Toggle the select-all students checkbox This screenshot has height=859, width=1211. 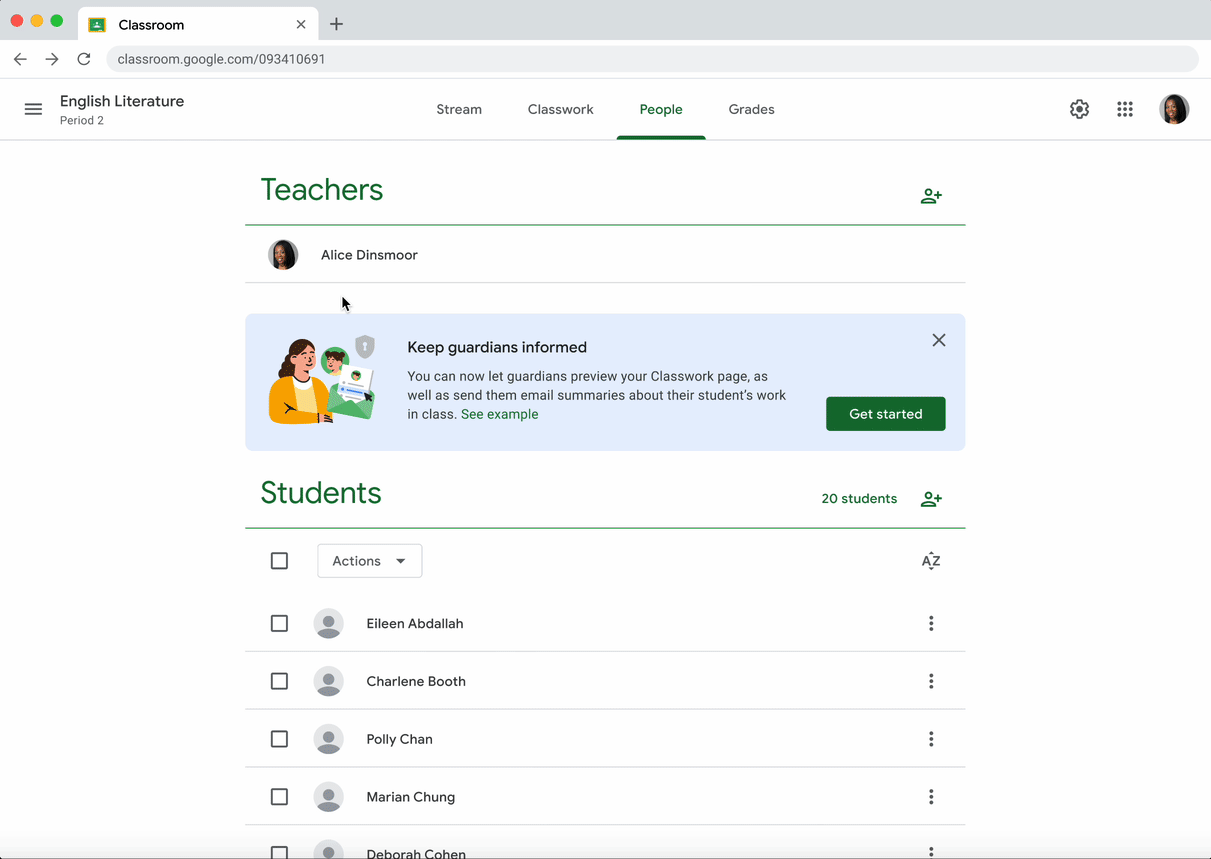[x=279, y=561]
